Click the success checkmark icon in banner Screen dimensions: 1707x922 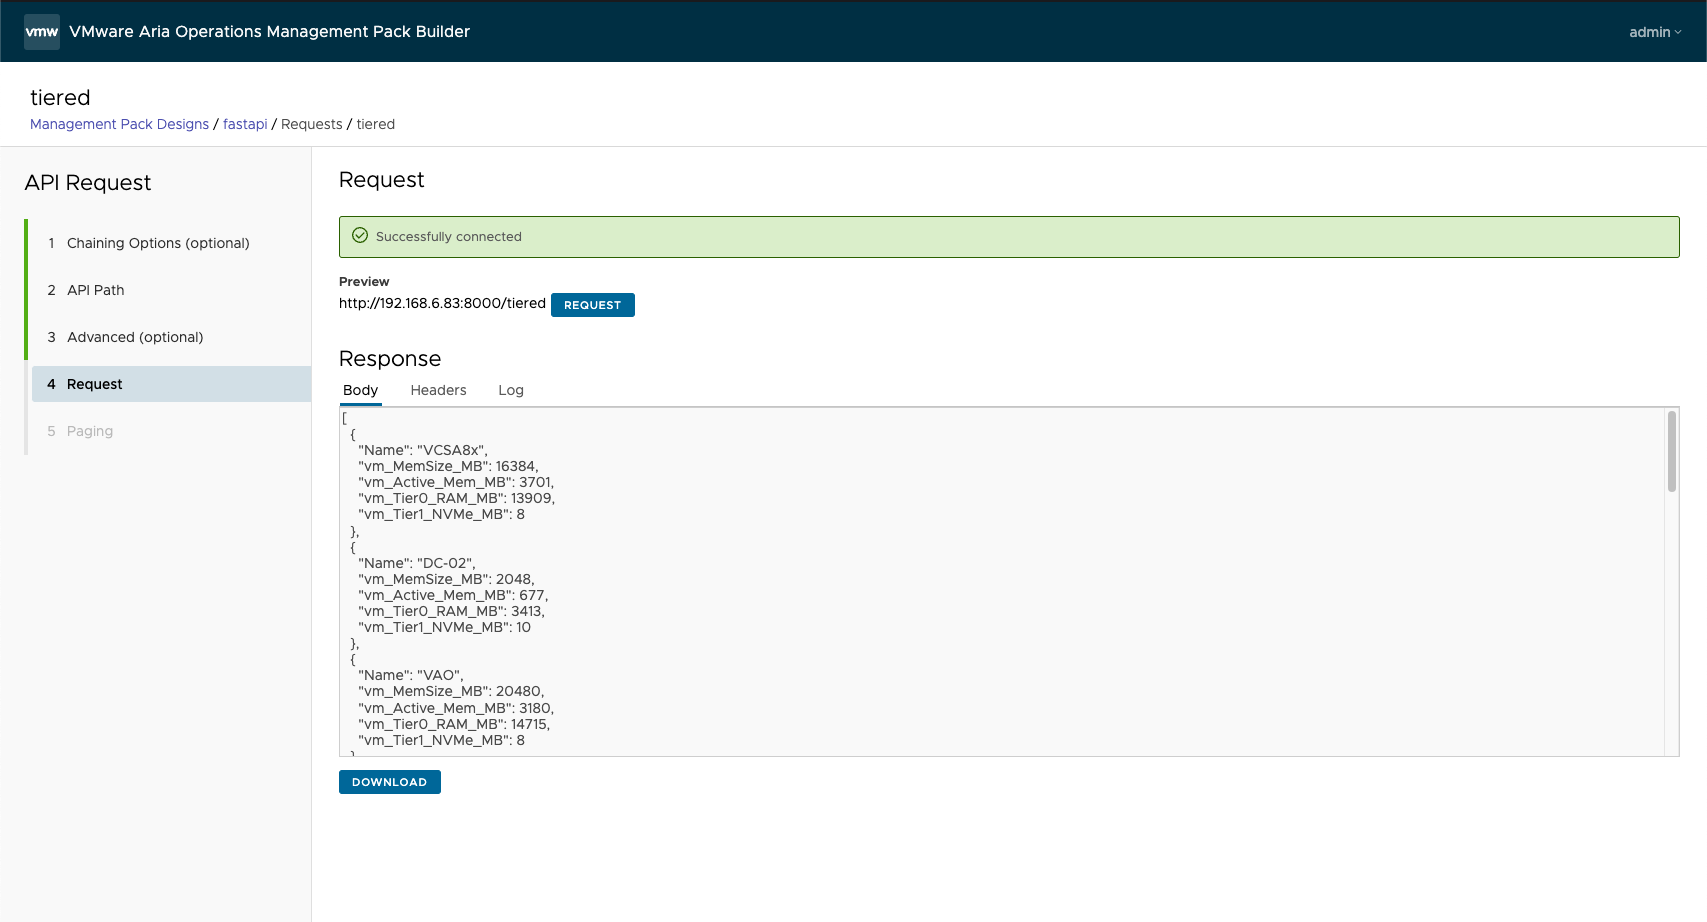360,236
